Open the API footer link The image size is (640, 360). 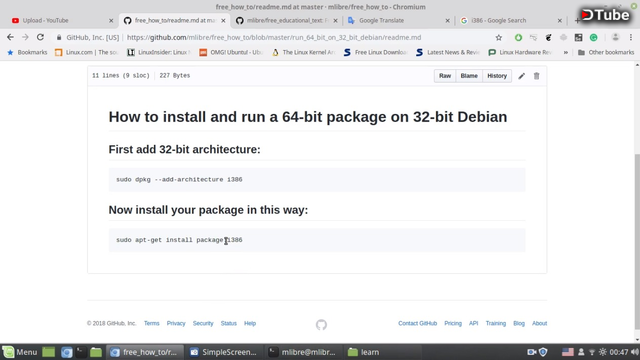coord(473,323)
